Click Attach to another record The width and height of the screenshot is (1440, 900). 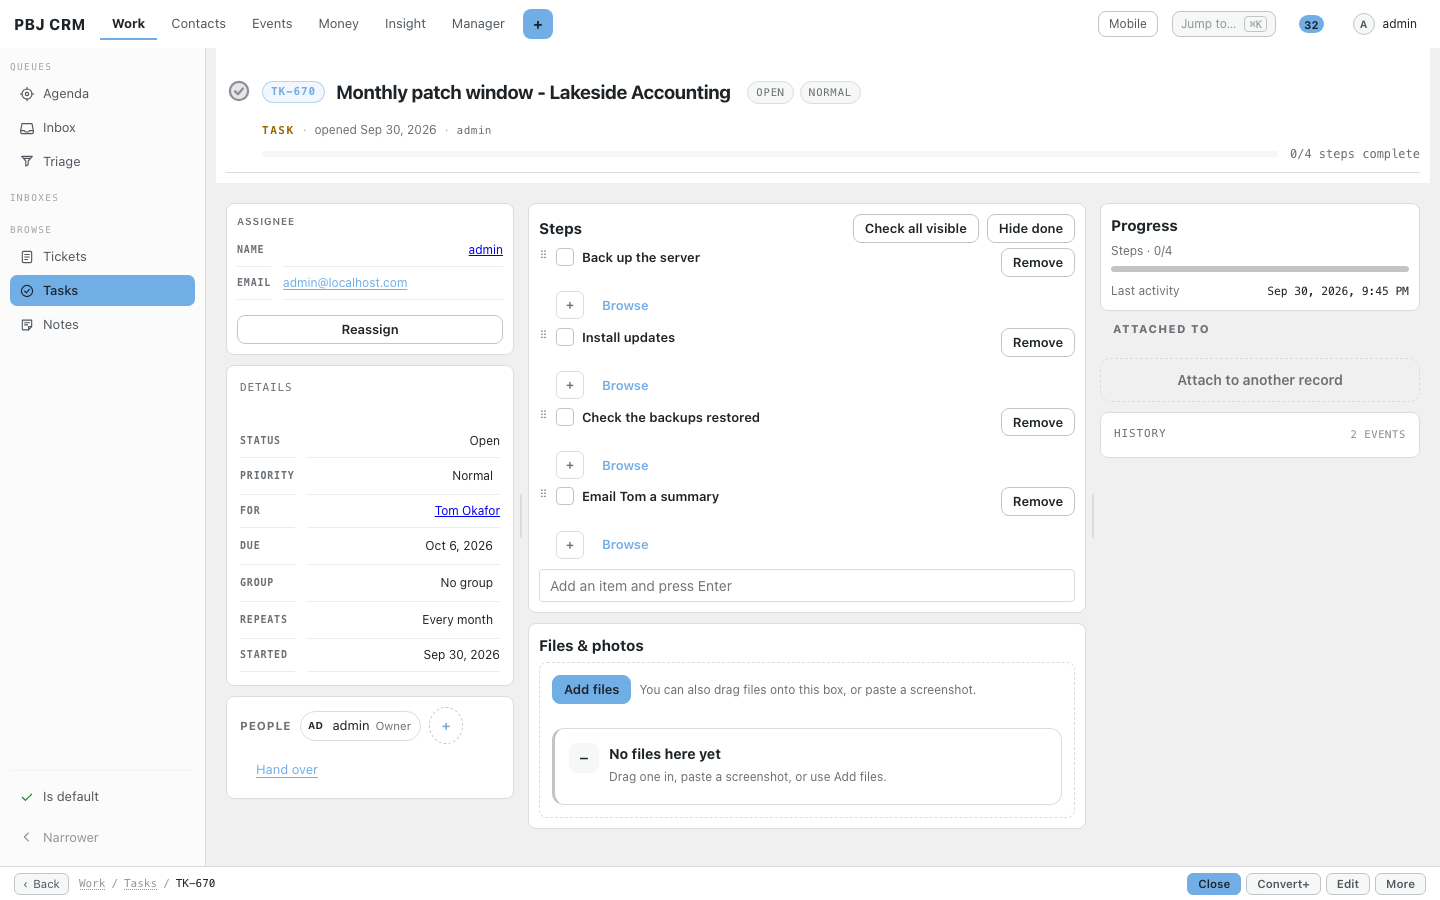(x=1260, y=380)
